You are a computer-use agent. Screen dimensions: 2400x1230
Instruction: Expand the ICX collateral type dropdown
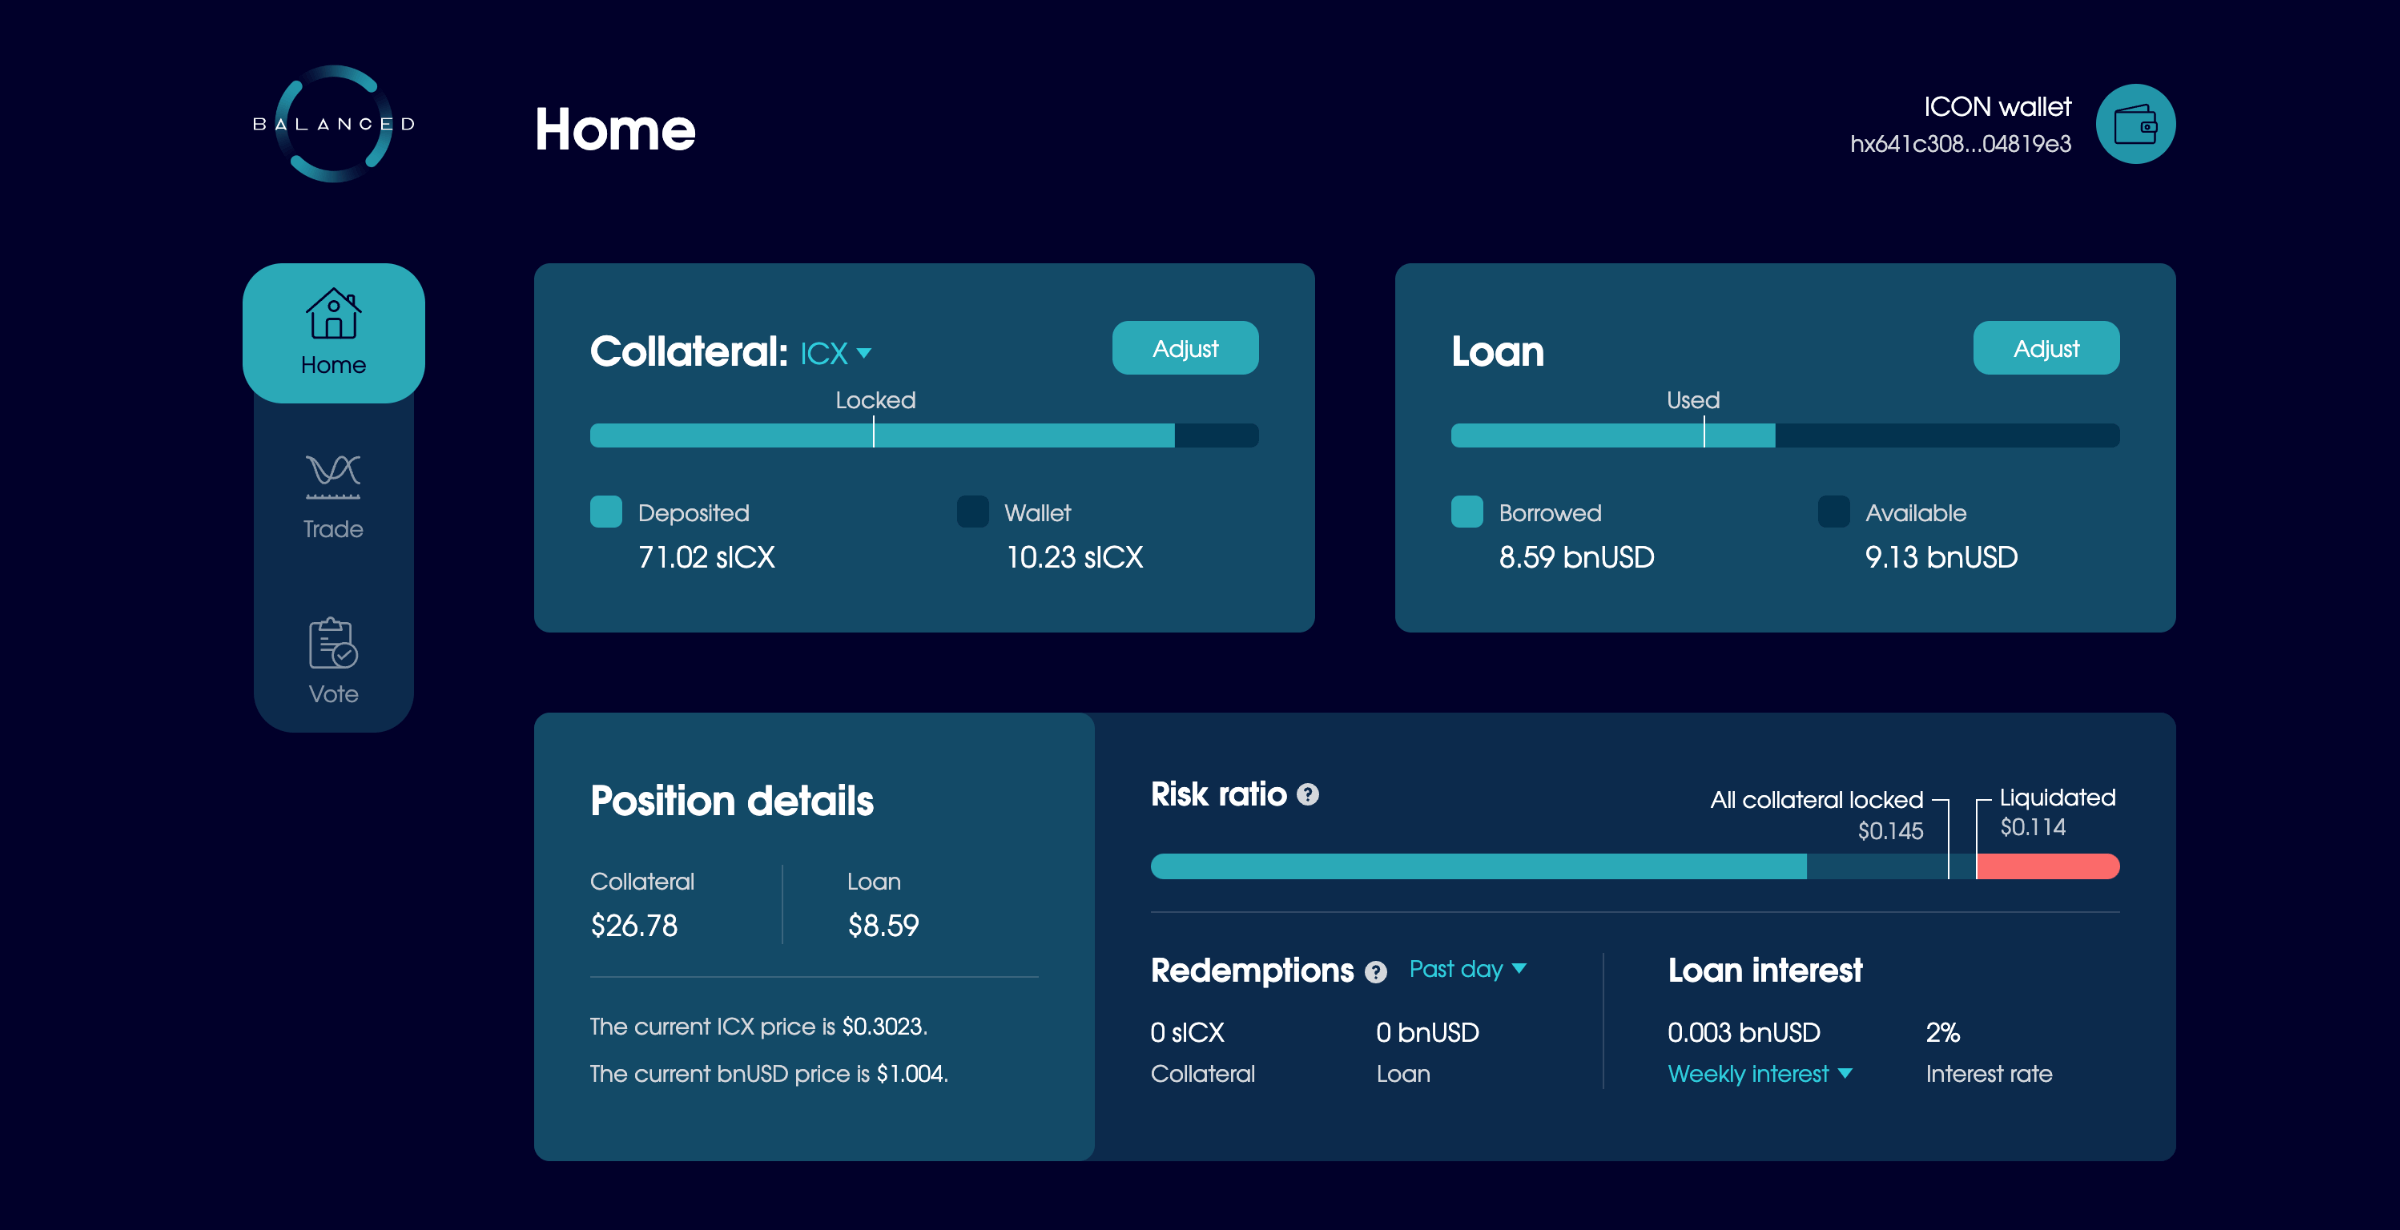836,353
